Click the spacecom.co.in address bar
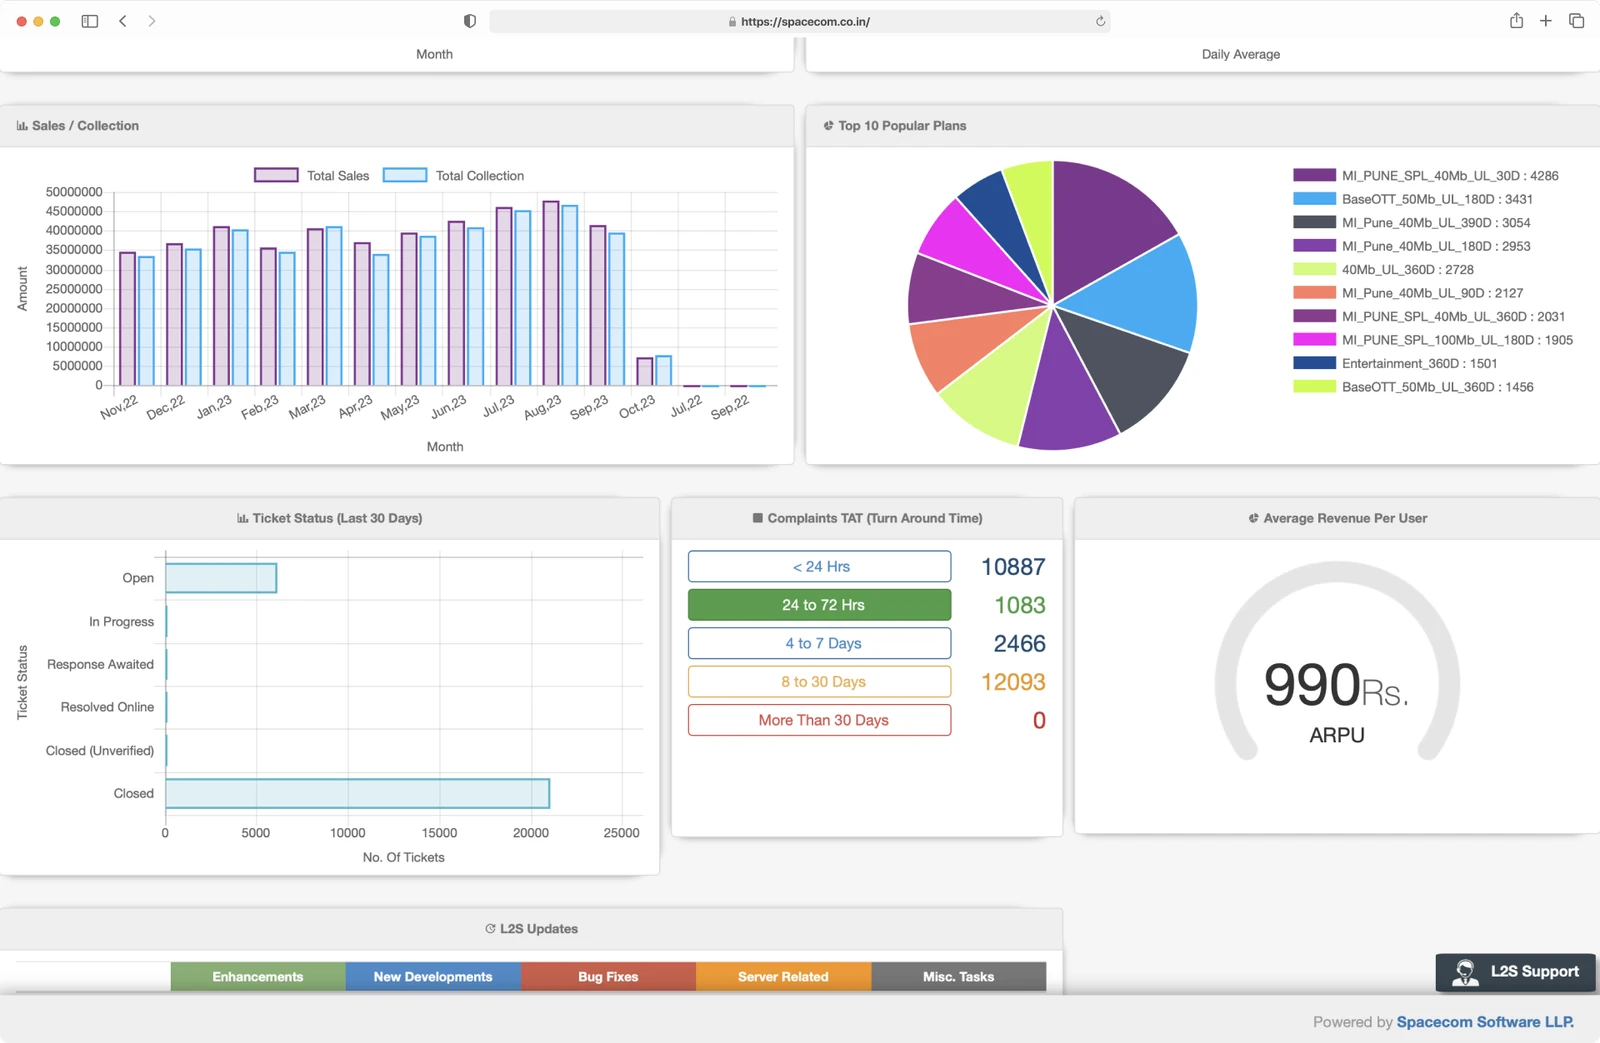Screen dimensions: 1600x1043 pos(800,21)
